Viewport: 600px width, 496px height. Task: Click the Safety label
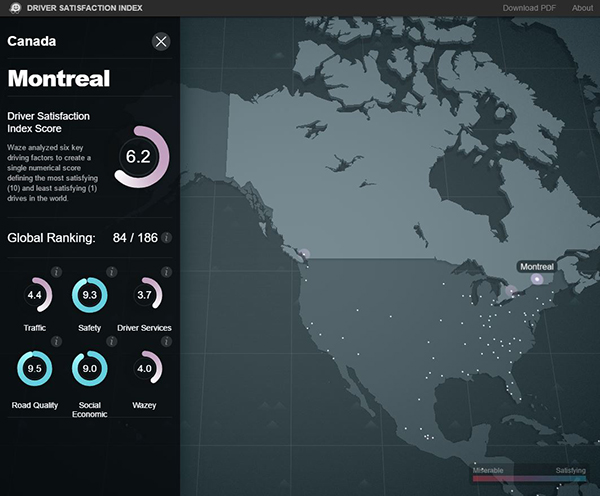pos(90,328)
